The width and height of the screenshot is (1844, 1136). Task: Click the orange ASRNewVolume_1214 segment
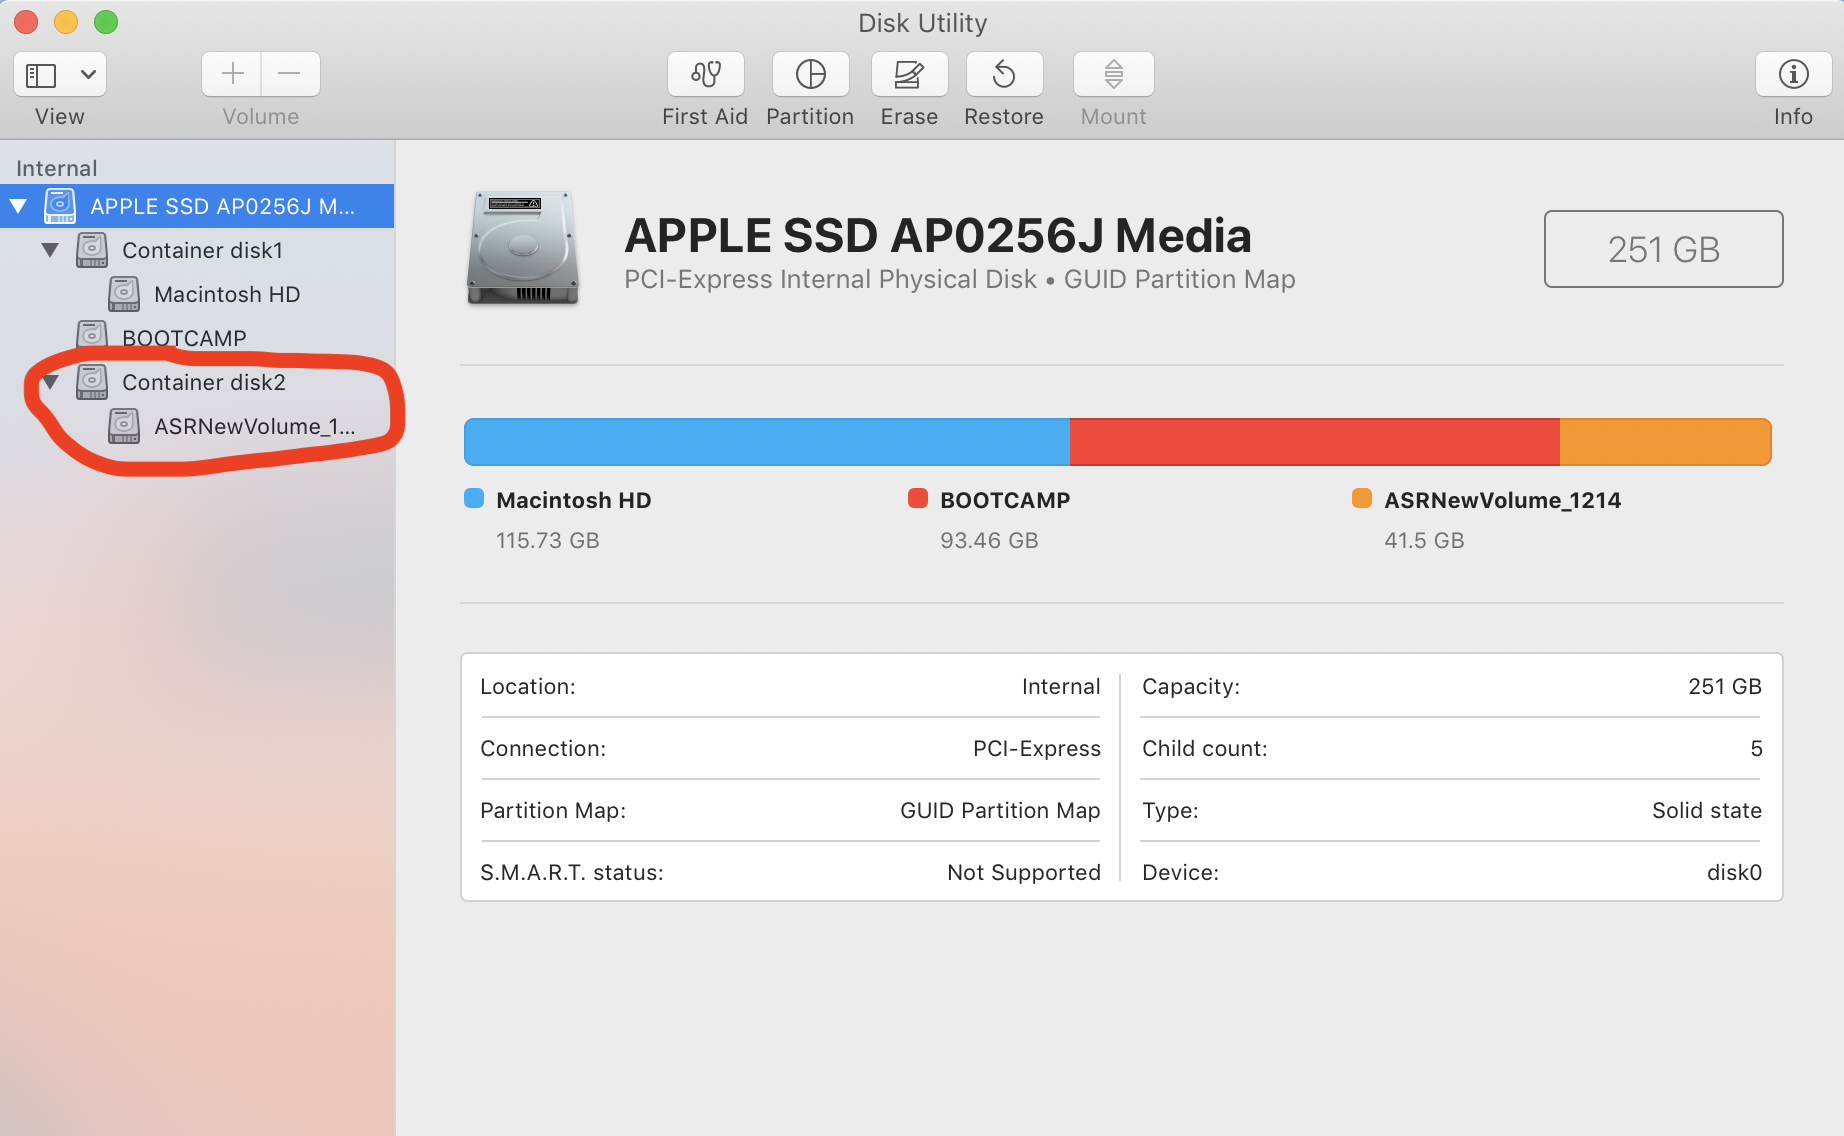[x=1663, y=441]
